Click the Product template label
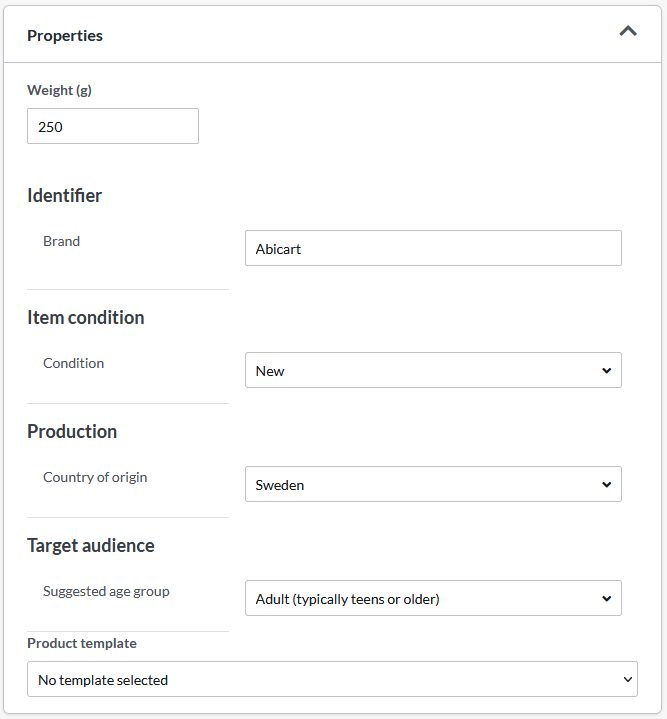The height and width of the screenshot is (719, 667). tap(82, 643)
